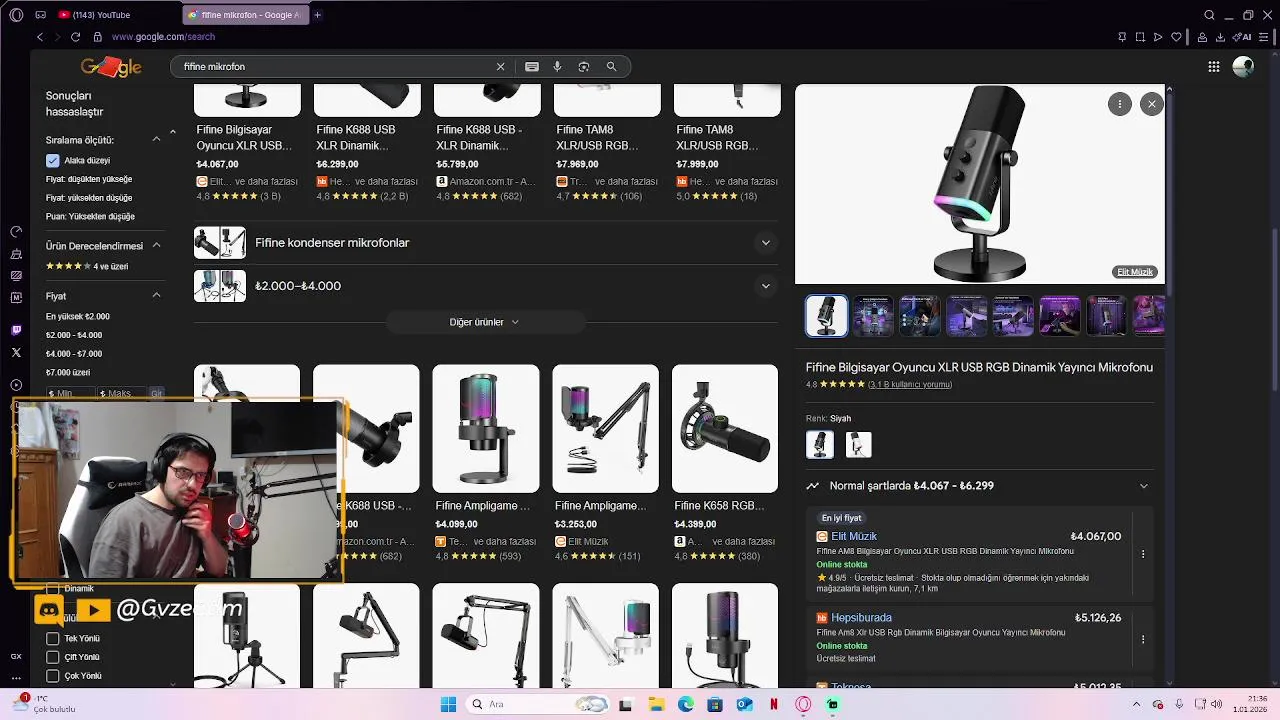The width and height of the screenshot is (1280, 720).
Task: Toggle Alaka düzeyi sort checkbox
Action: [53, 160]
